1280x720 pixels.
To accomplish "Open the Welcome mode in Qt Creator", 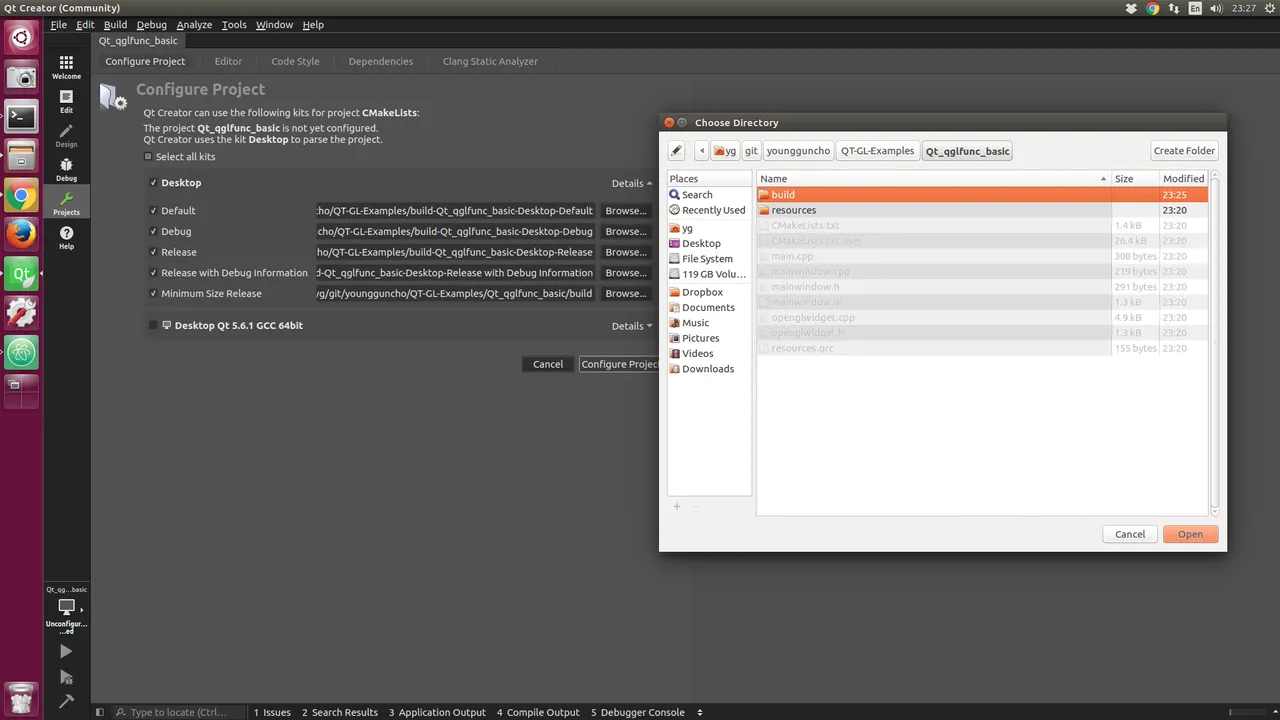I will [x=66, y=67].
